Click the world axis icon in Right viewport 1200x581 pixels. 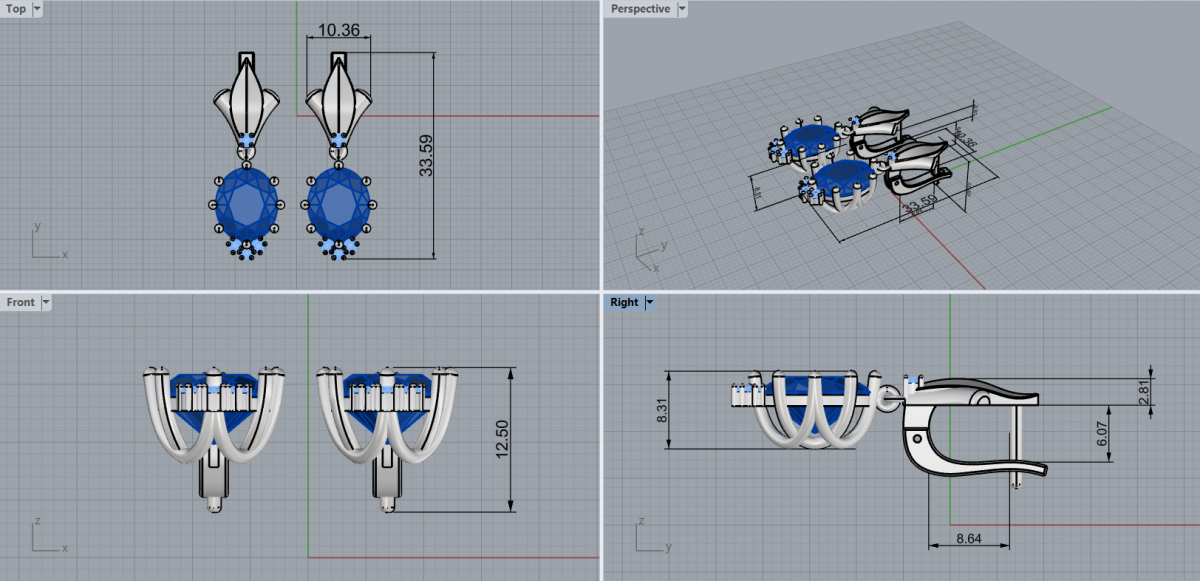[x=652, y=534]
